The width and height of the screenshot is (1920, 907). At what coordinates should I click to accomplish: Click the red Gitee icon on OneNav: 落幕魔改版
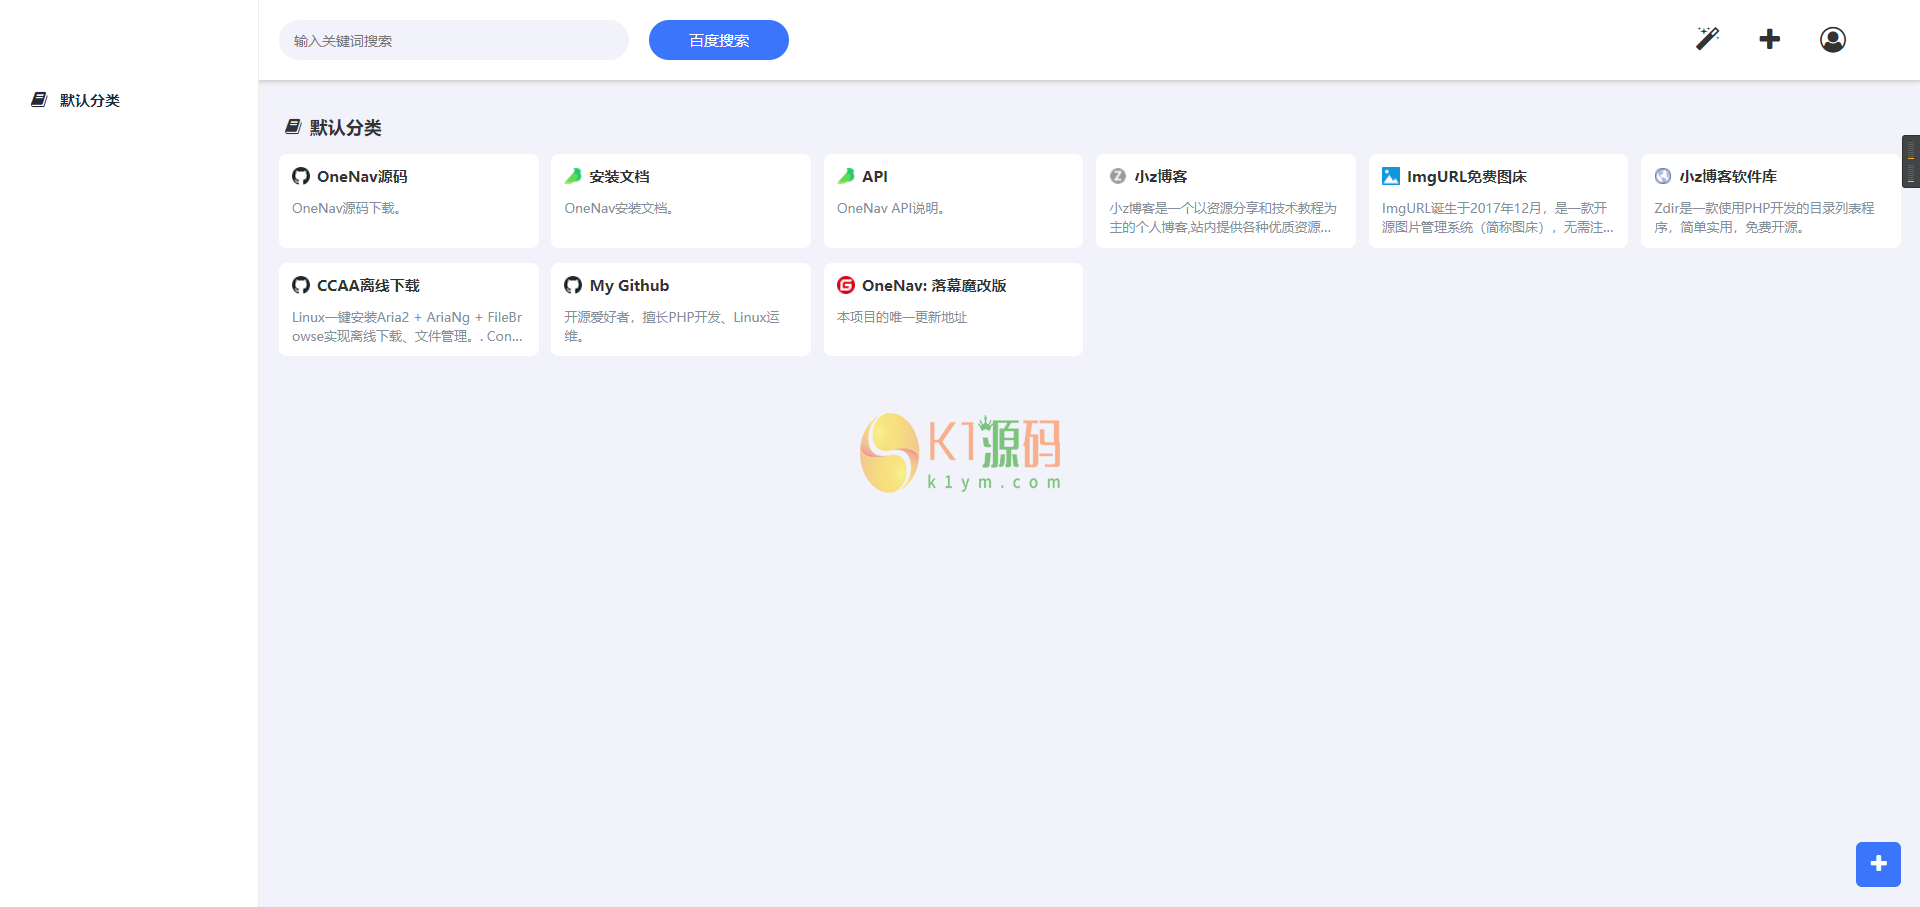coord(846,285)
